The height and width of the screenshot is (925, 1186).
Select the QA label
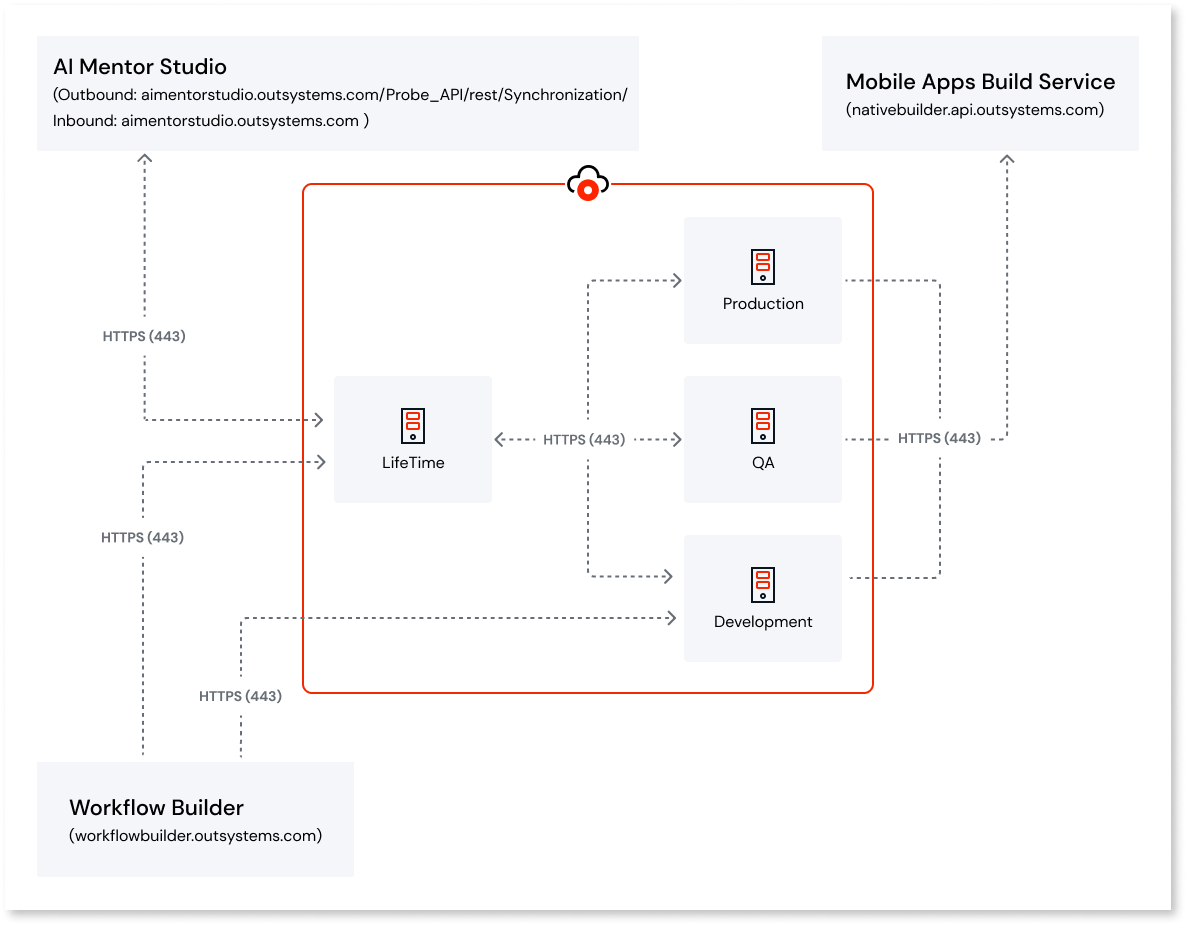(763, 462)
